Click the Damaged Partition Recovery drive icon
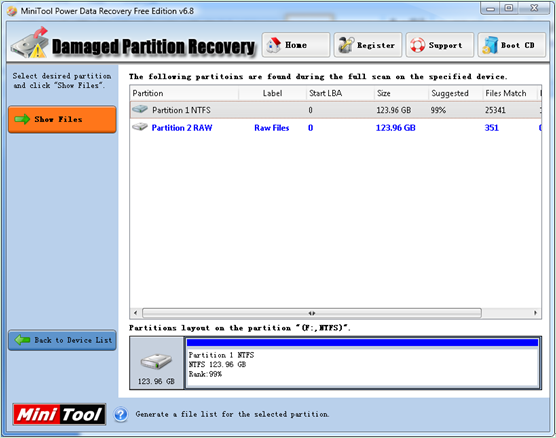This screenshot has height=438, width=556. click(x=29, y=43)
